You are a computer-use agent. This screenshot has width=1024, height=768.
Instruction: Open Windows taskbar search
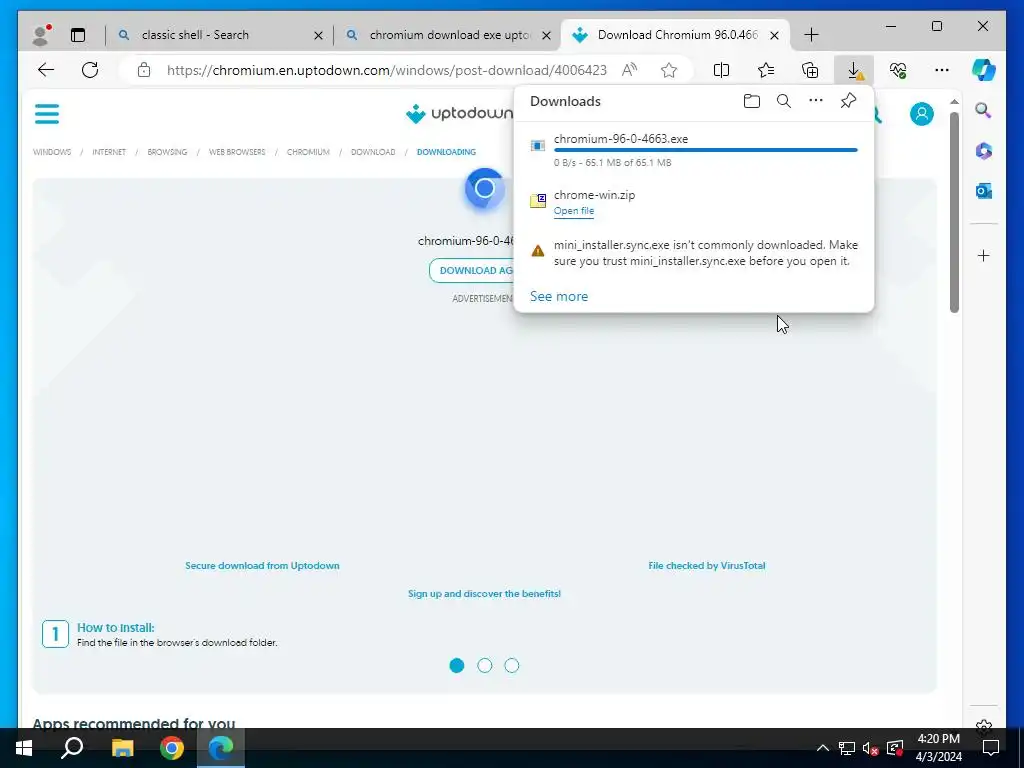click(x=72, y=748)
